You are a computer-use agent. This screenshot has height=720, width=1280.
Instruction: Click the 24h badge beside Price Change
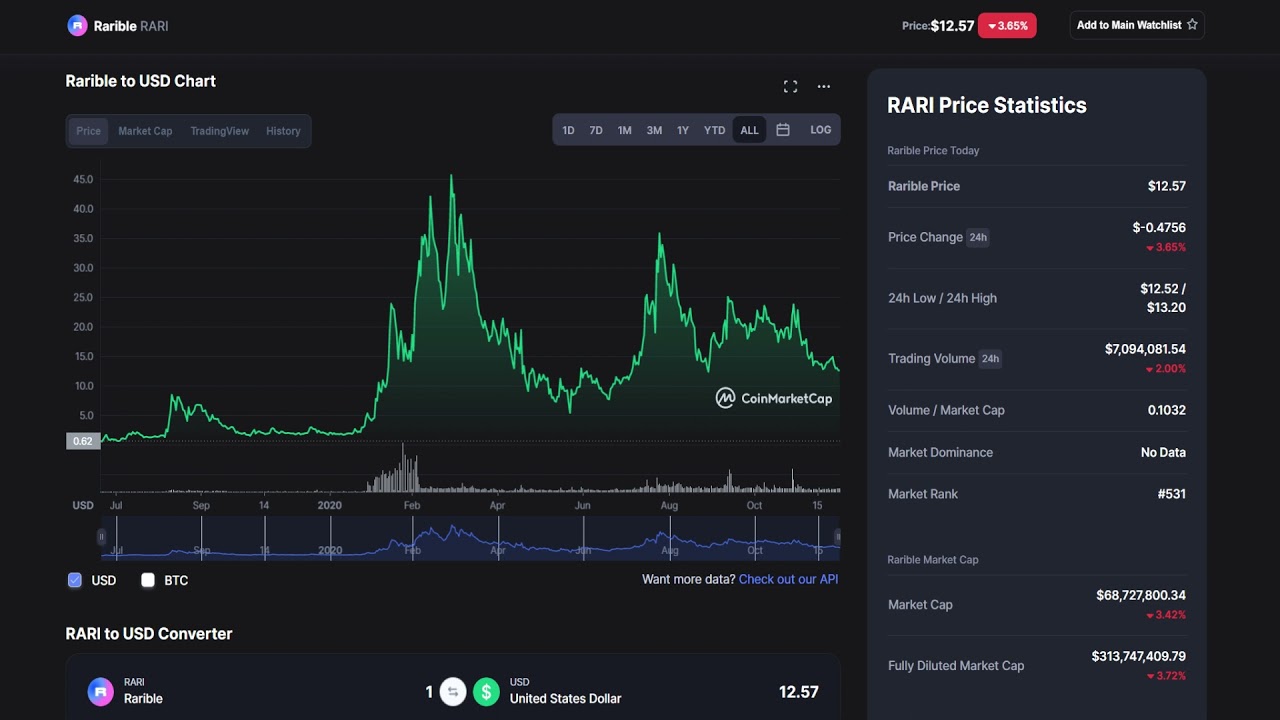978,237
